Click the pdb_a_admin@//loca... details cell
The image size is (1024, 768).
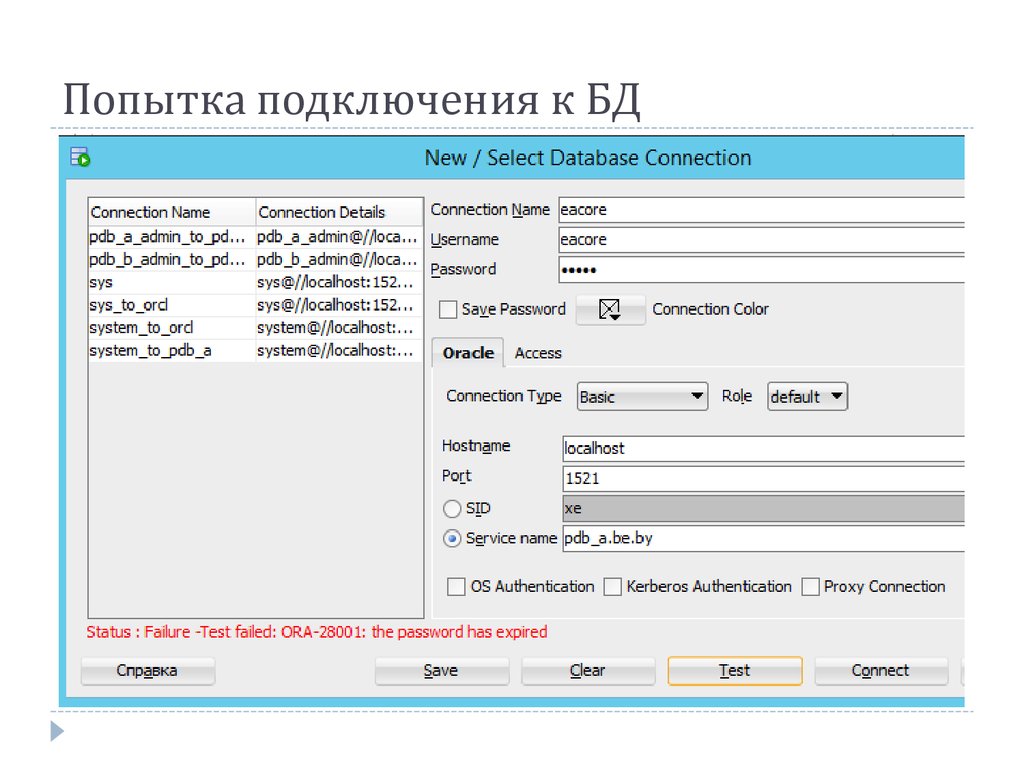(x=339, y=236)
